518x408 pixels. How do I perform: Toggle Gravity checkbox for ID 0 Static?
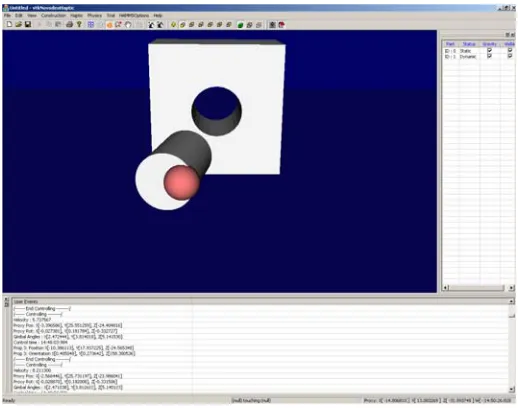point(489,50)
